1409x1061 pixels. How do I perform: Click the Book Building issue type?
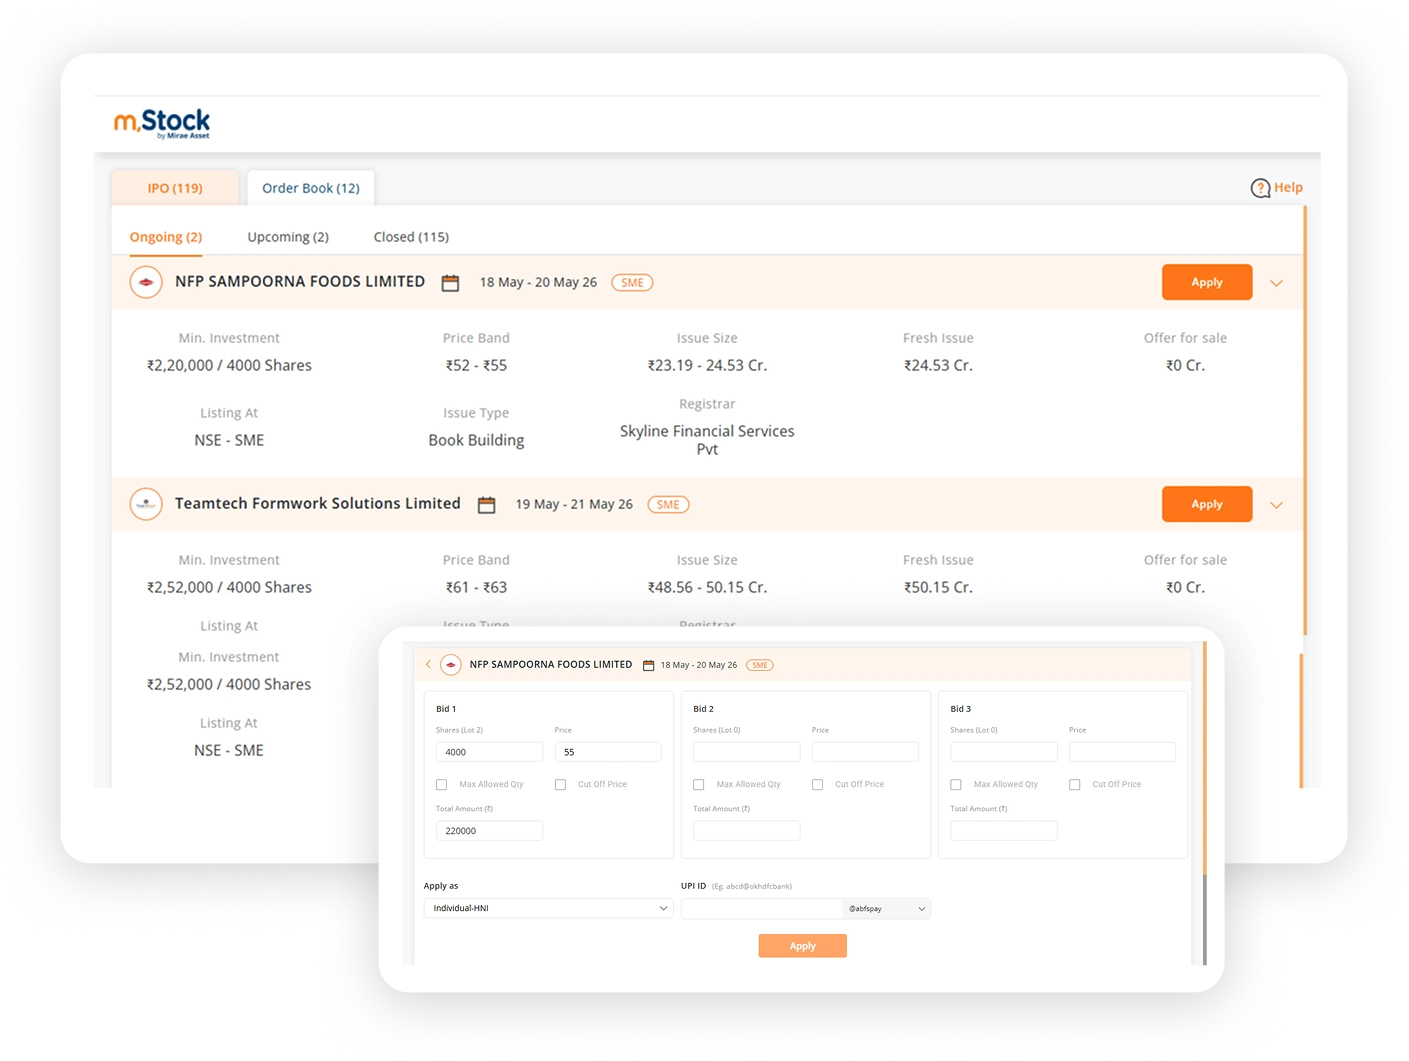click(x=476, y=440)
